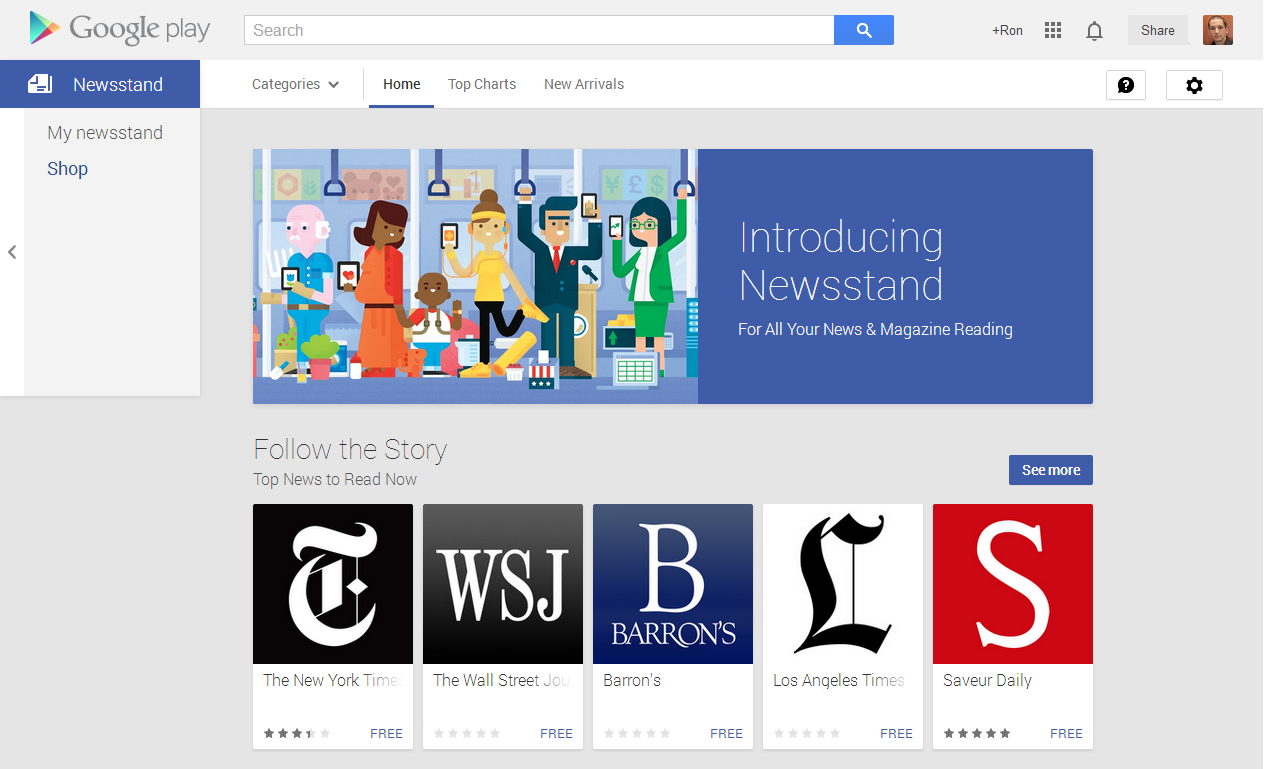Switch to the Top Charts tab
The width and height of the screenshot is (1264, 769).
[x=482, y=84]
